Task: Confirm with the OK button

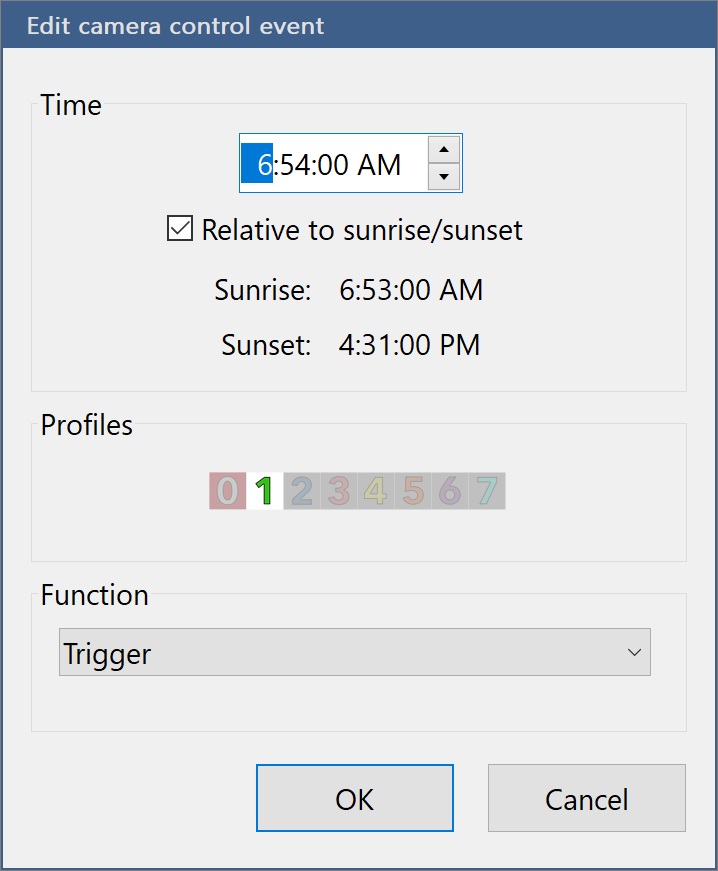Action: [354, 798]
